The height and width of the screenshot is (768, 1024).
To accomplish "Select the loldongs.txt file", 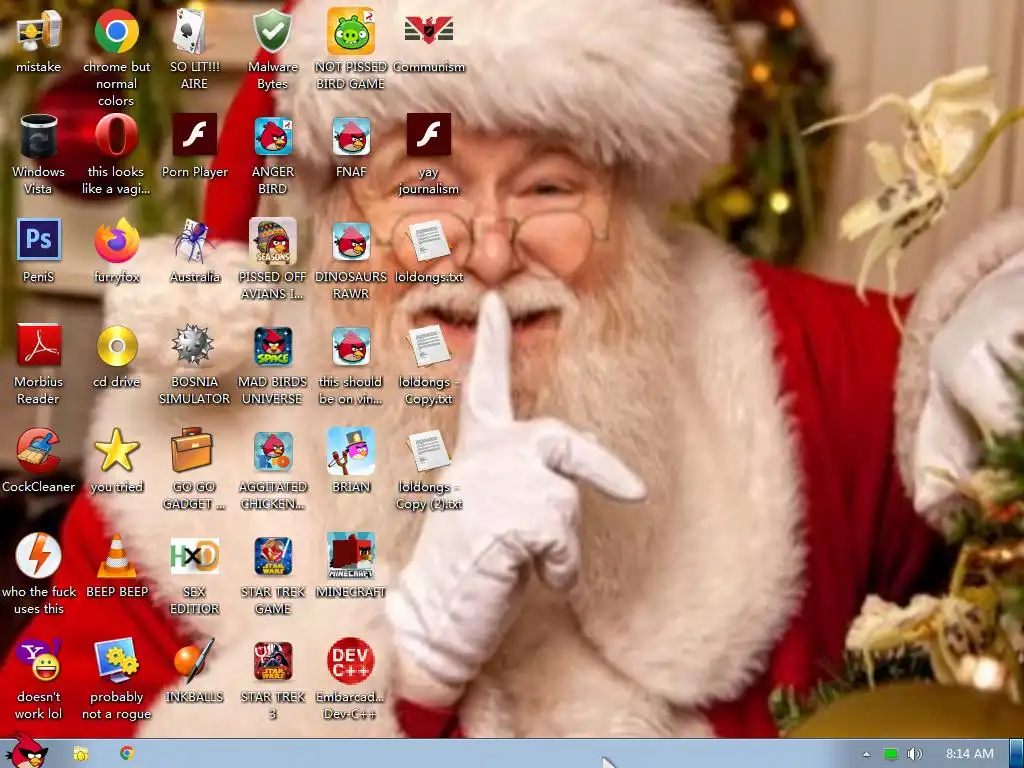I will point(428,241).
